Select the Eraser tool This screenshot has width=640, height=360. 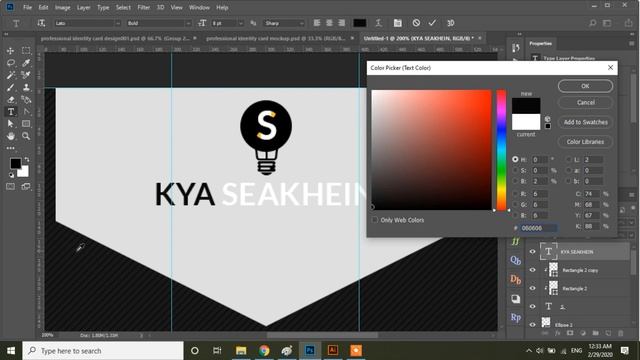(x=11, y=100)
